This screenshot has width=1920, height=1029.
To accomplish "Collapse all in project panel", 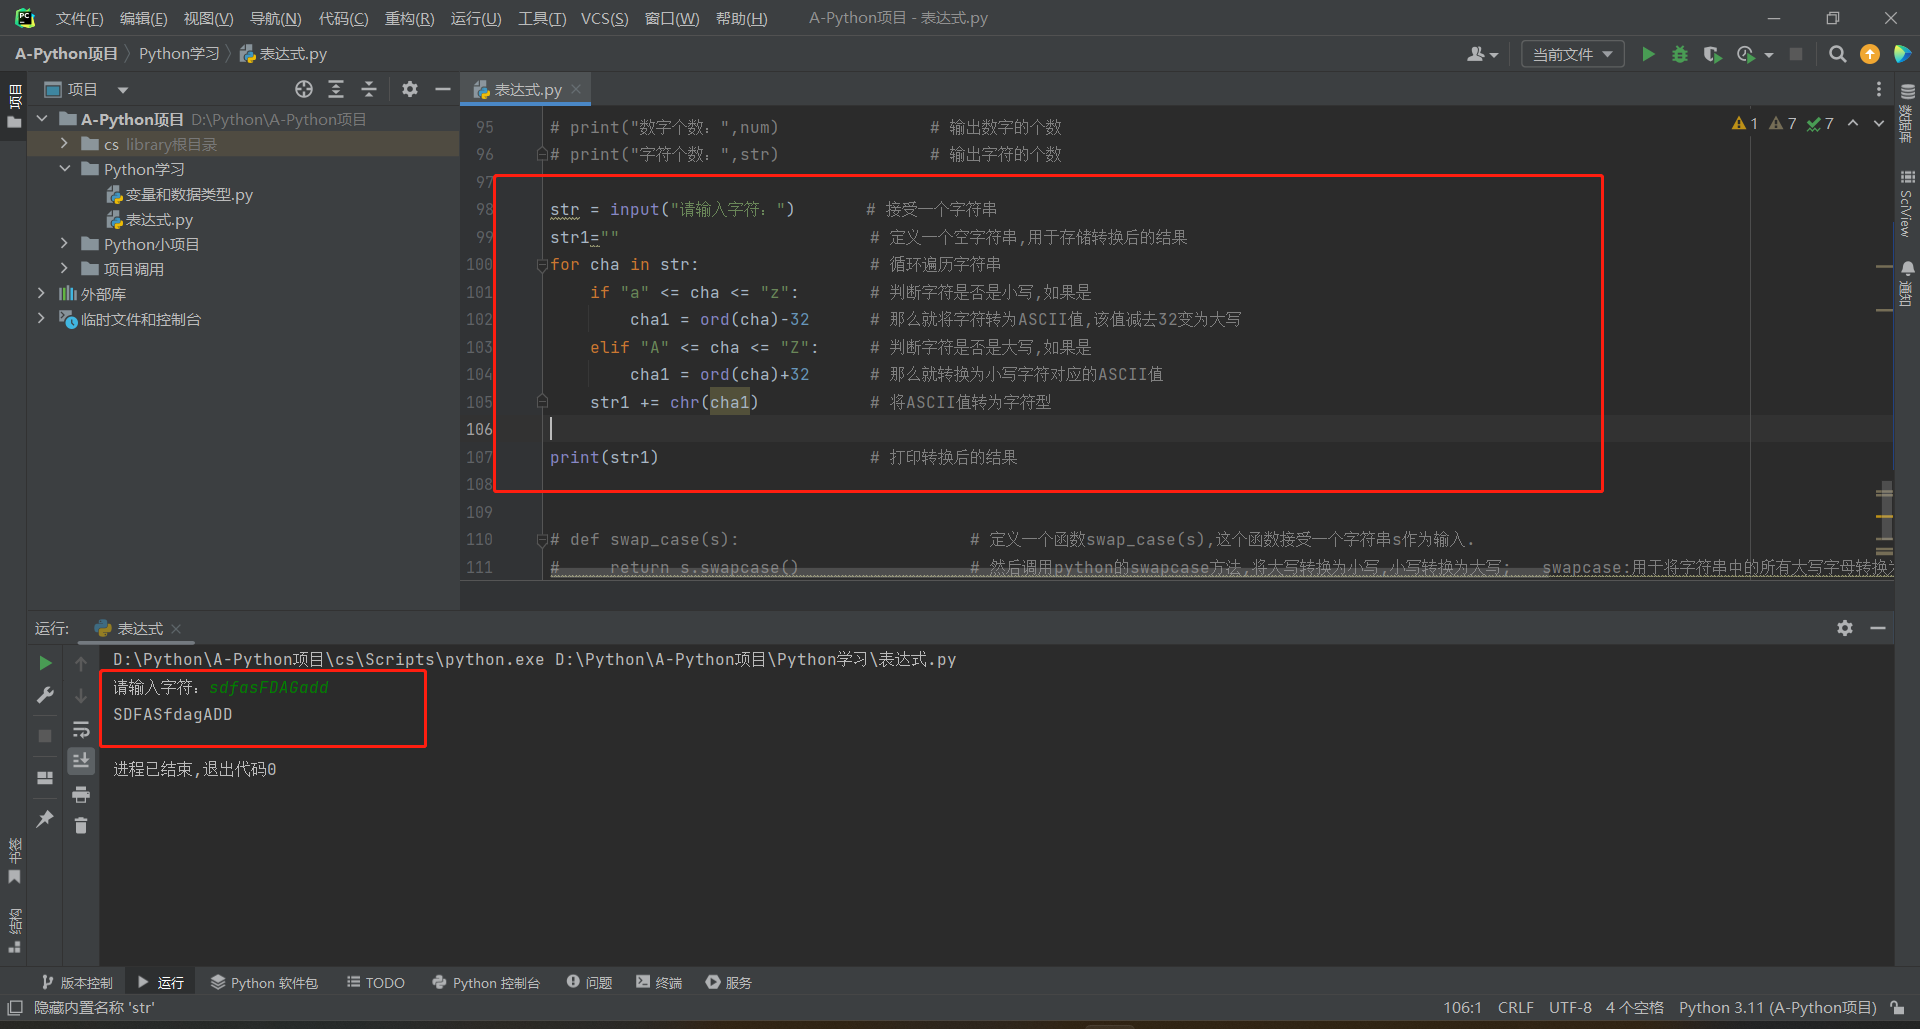I will coord(369,90).
